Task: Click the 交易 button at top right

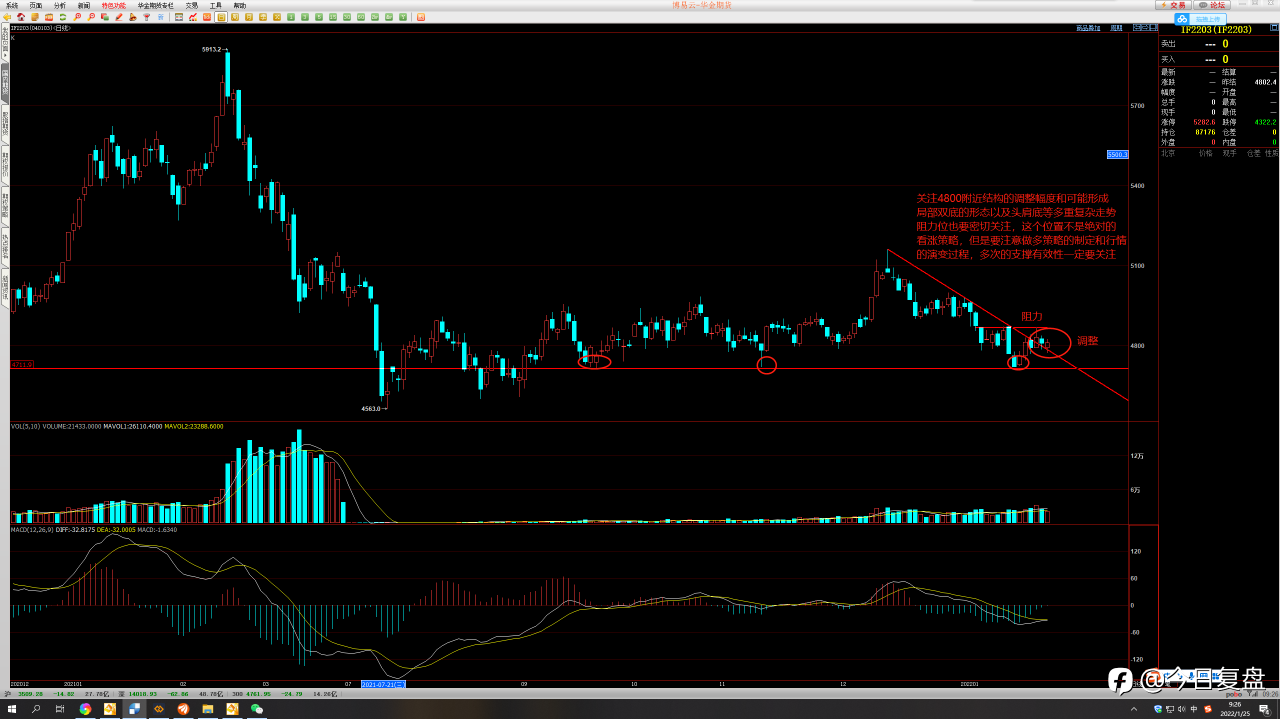Action: click(x=1173, y=5)
